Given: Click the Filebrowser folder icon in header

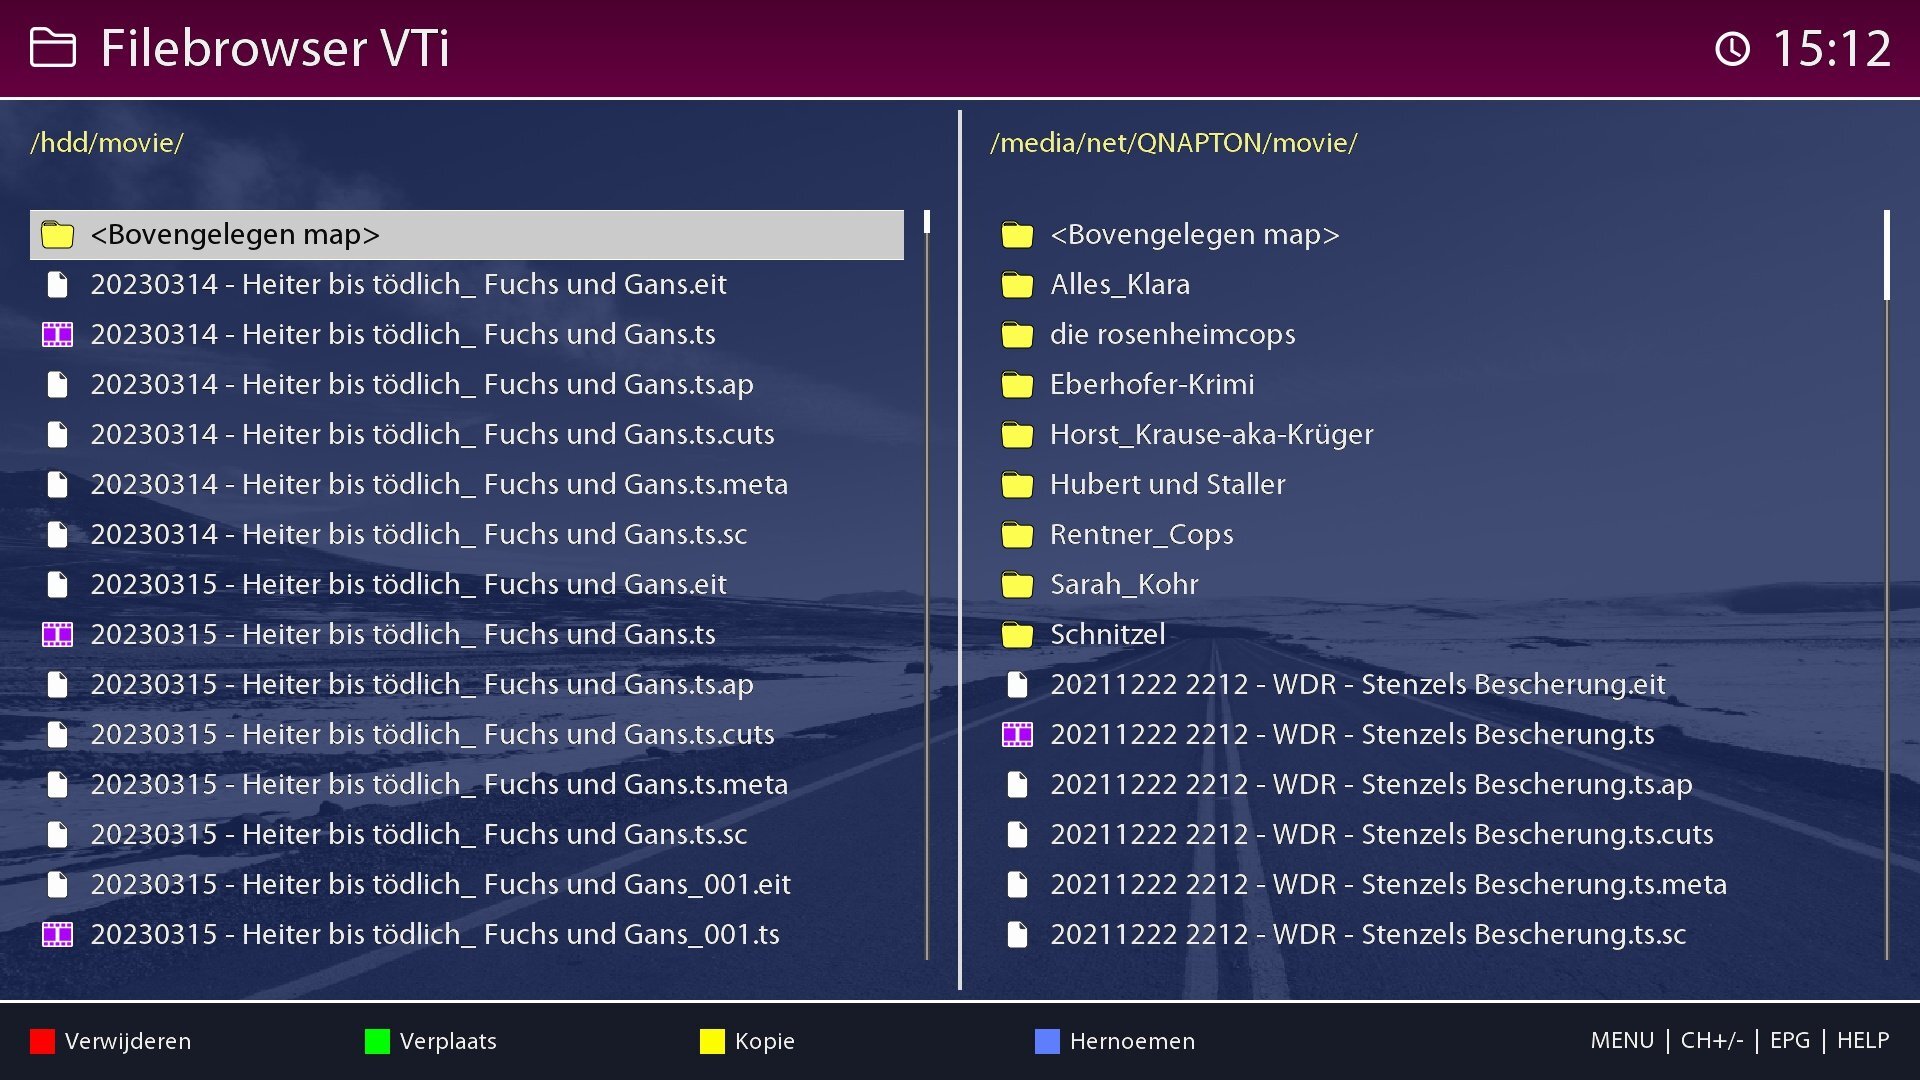Looking at the screenshot, I should [x=53, y=47].
